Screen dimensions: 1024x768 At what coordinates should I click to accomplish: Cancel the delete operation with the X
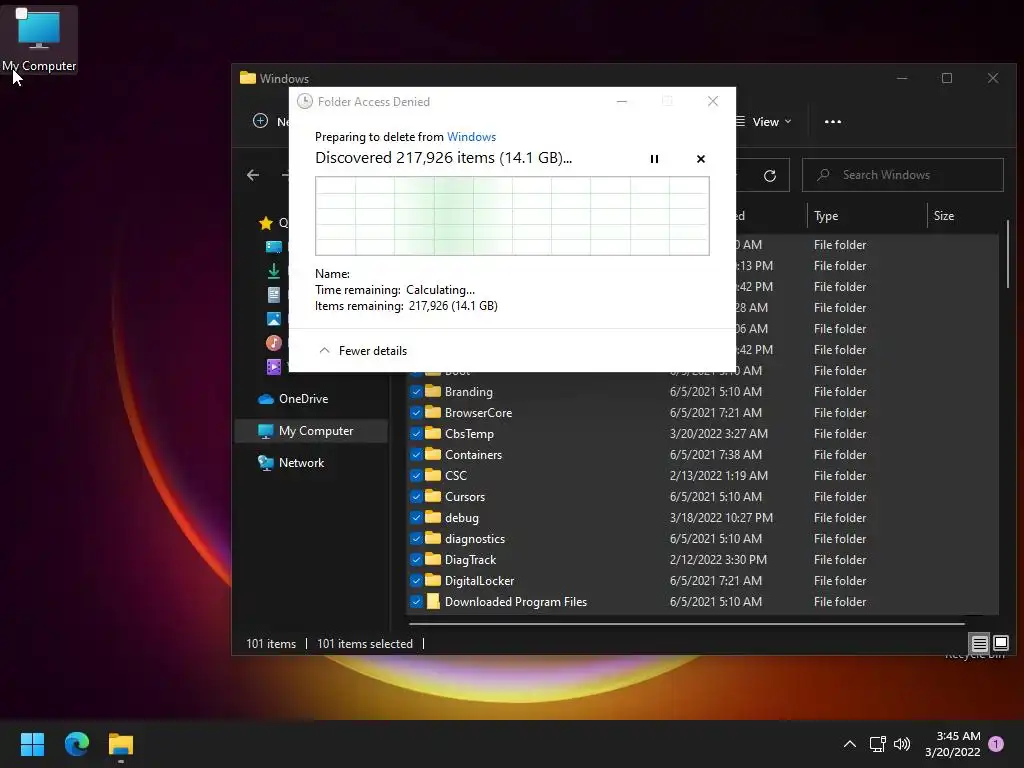tap(701, 159)
